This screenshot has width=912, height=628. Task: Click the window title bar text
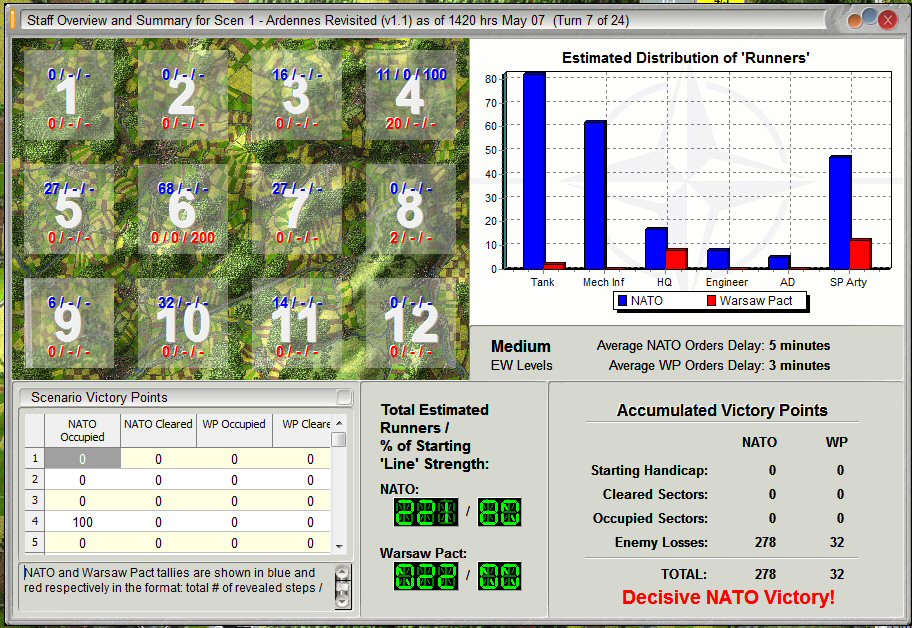coord(328,20)
